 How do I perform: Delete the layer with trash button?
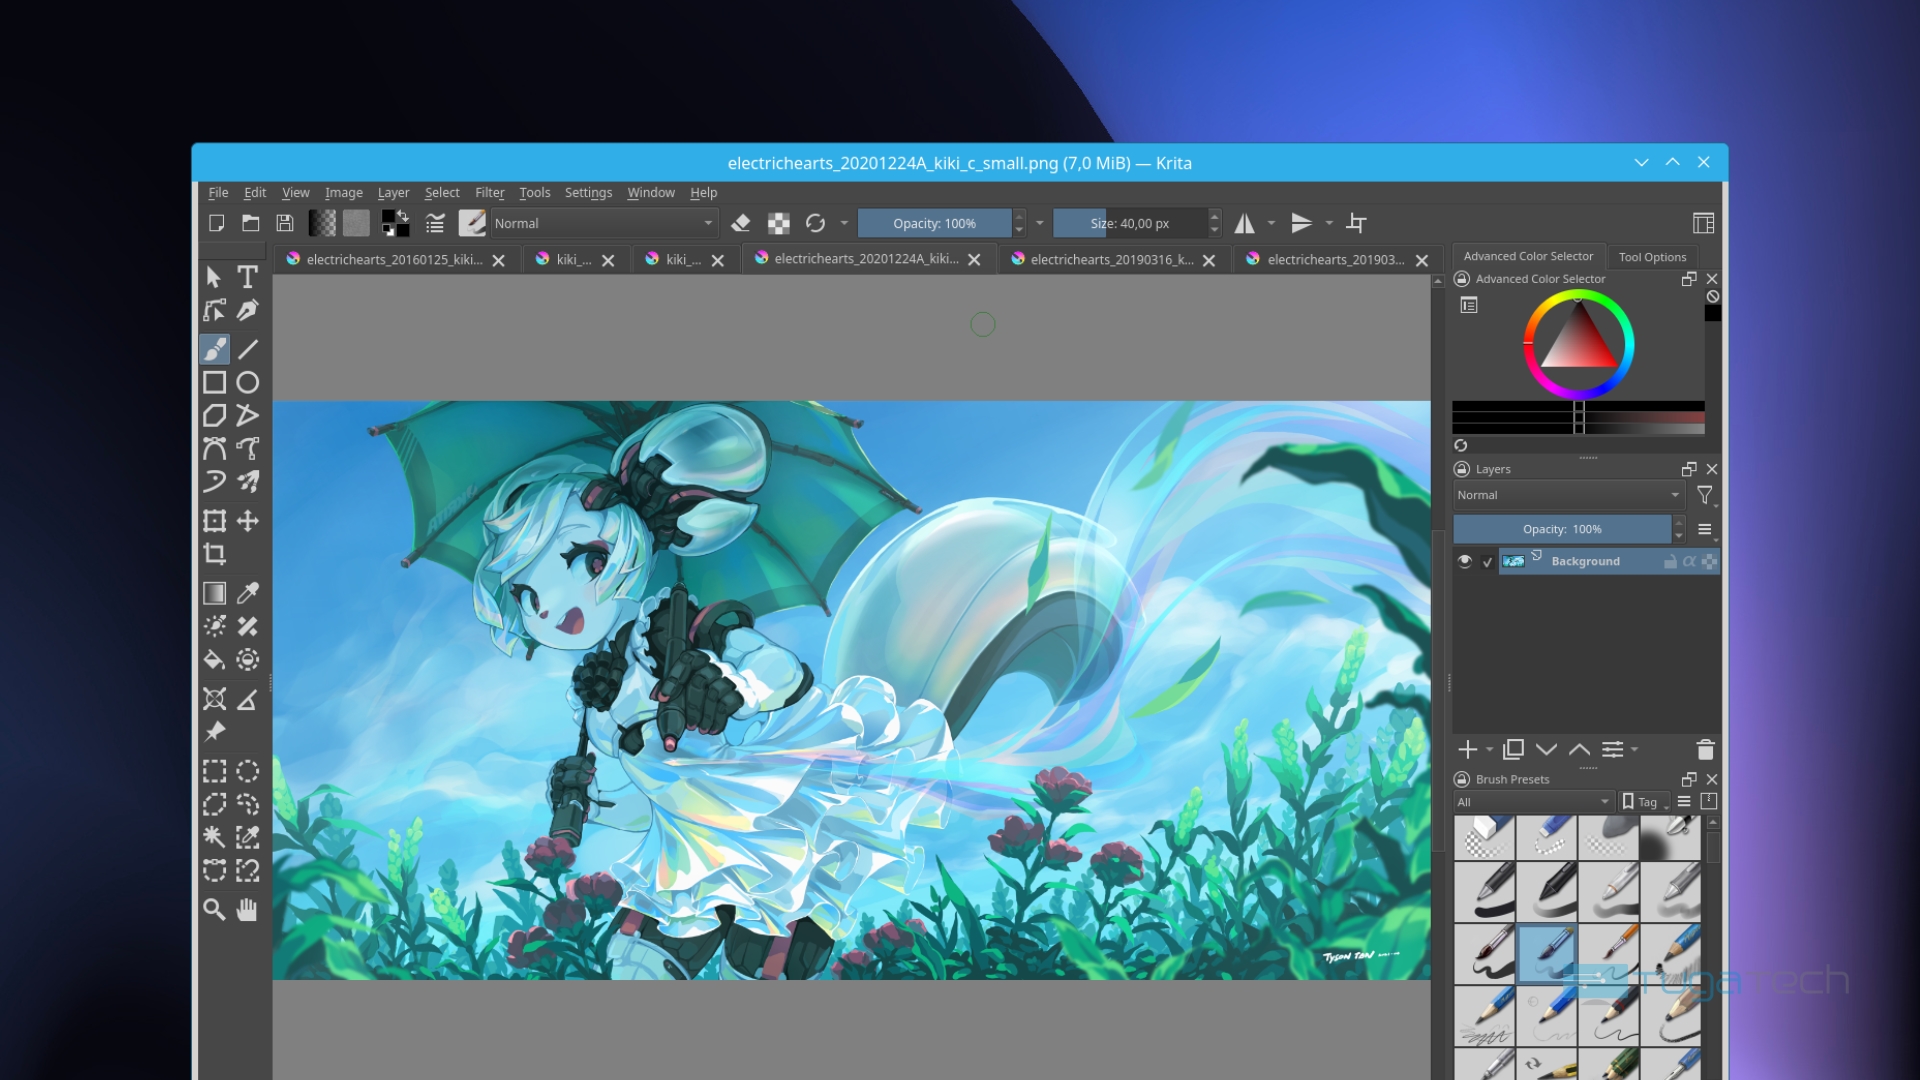pos(1706,750)
